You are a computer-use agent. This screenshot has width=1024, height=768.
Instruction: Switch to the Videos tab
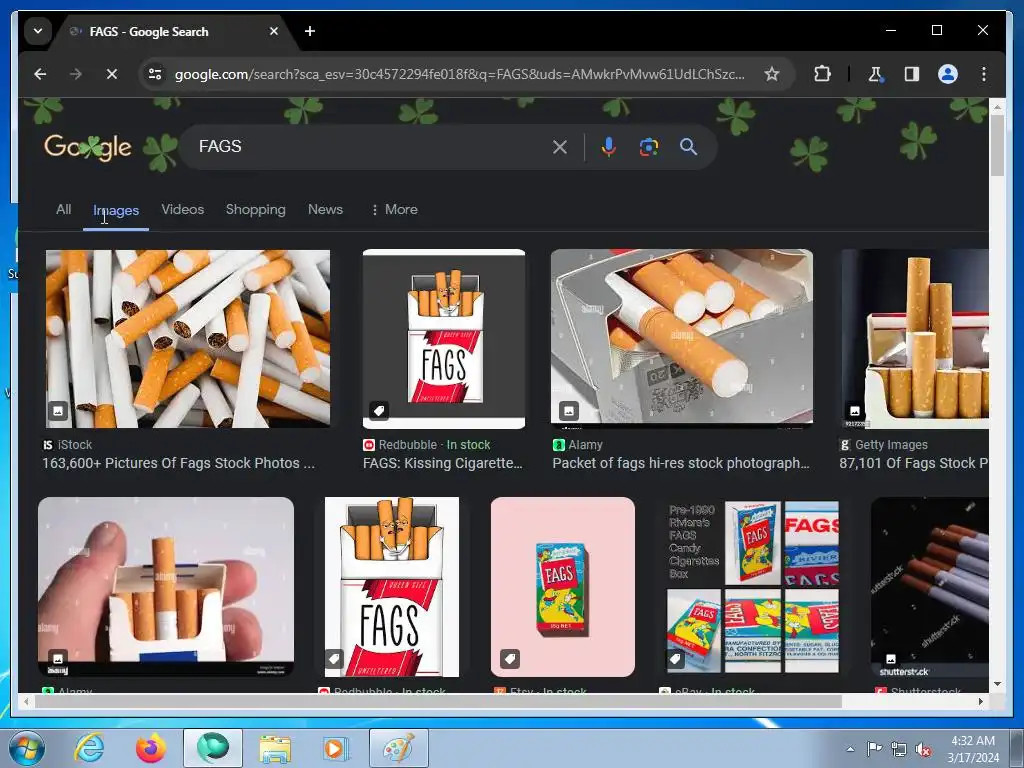[x=183, y=210]
